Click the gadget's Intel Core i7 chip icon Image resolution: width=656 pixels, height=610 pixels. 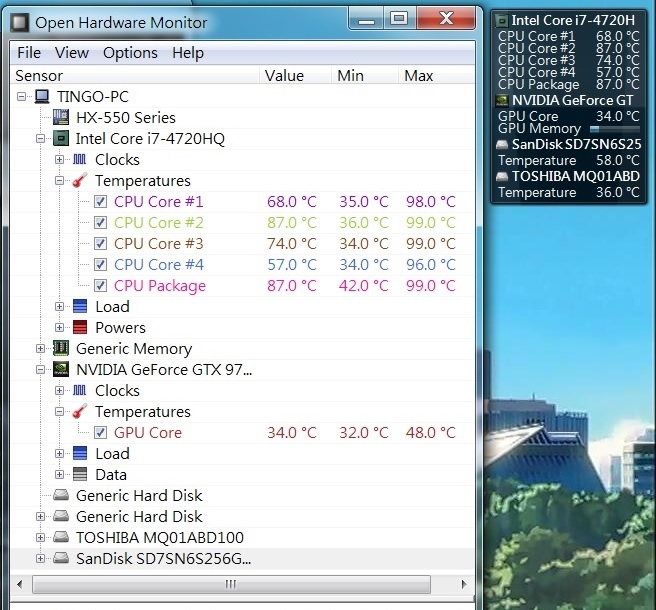(501, 20)
